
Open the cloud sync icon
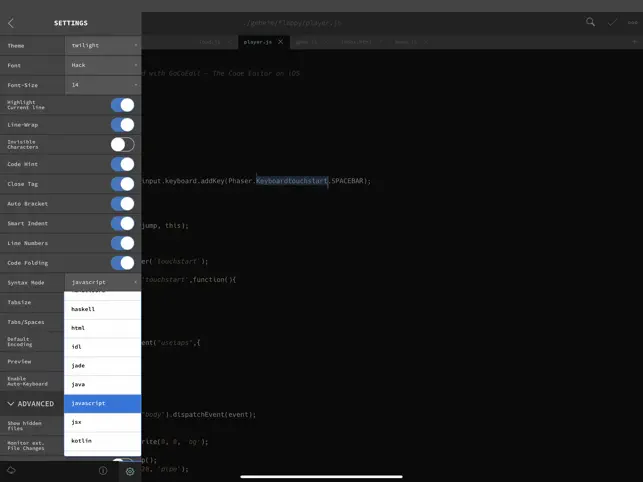coord(11,470)
